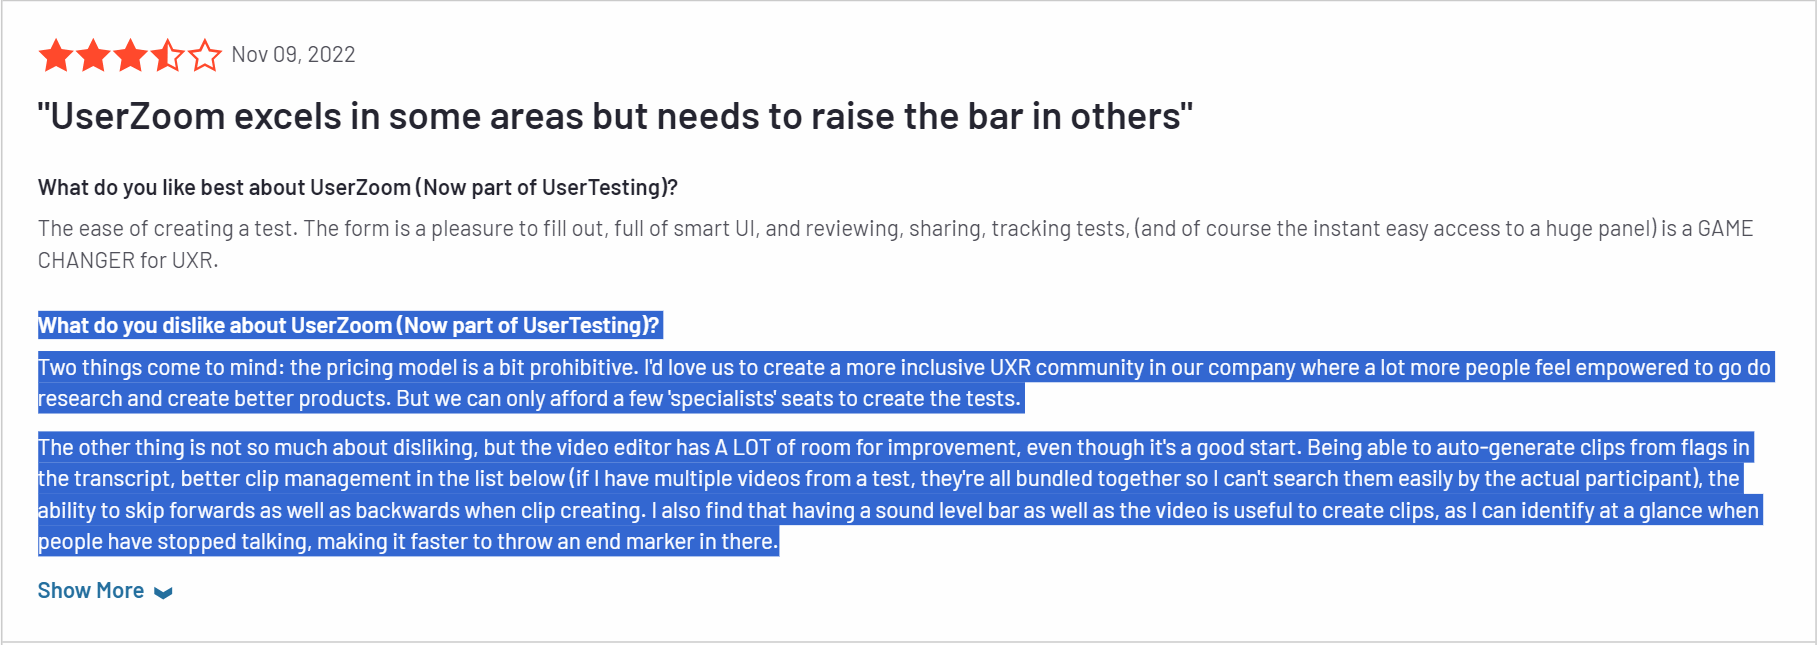Screen dimensions: 1817x645
Task: Click the half-filled fourth star
Action: (167, 56)
